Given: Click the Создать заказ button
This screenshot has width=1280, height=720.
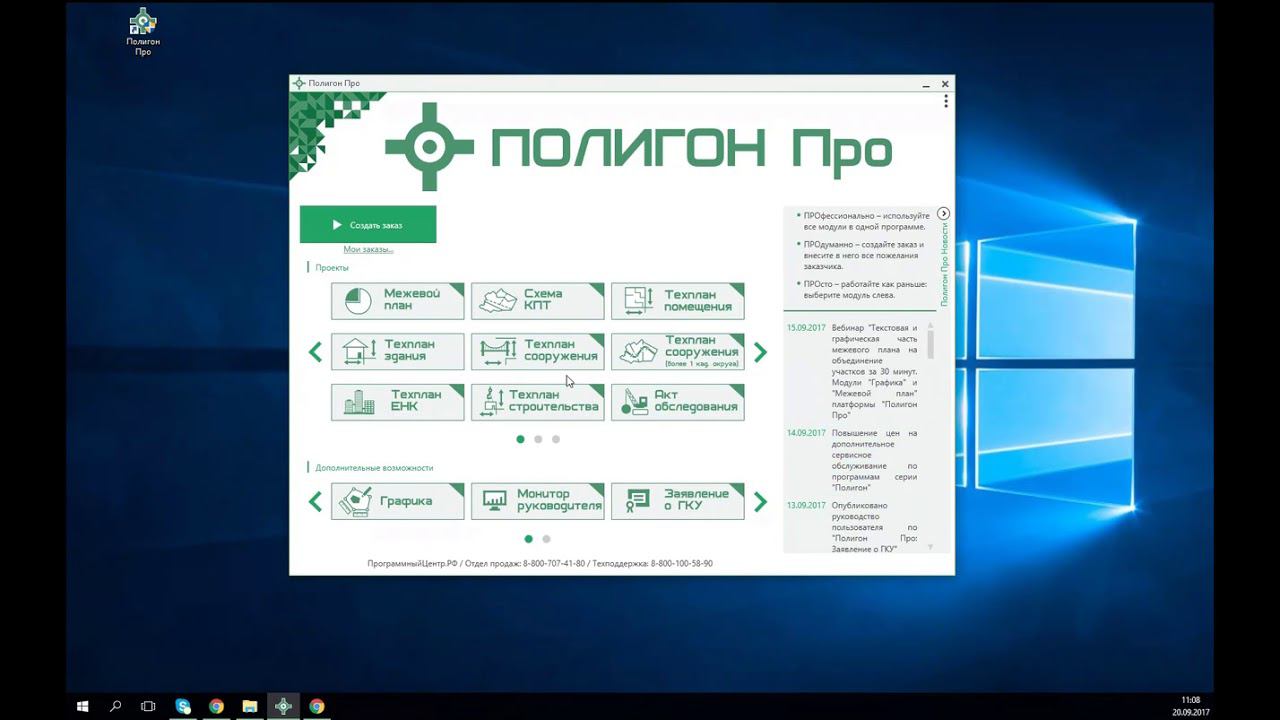Looking at the screenshot, I should point(368,225).
